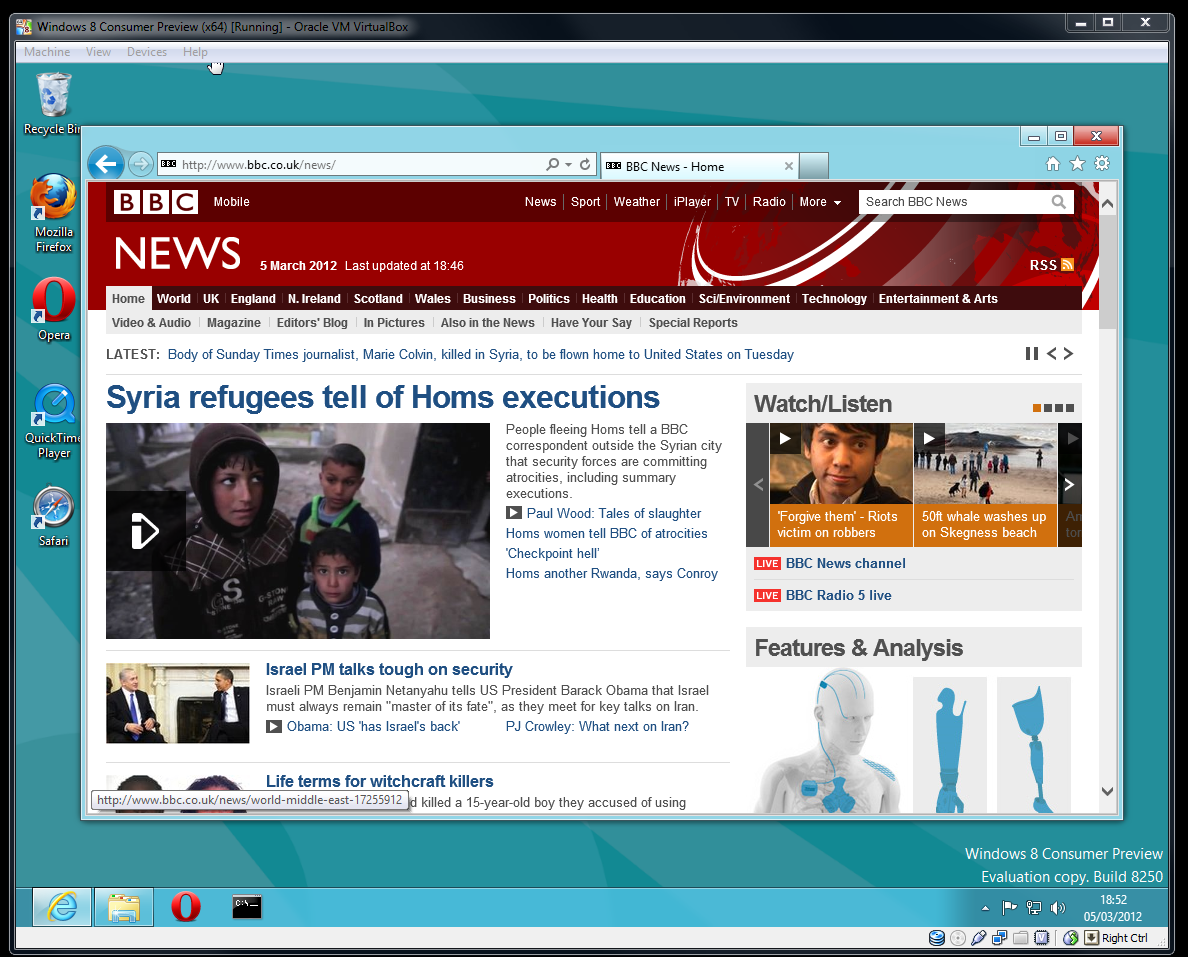The width and height of the screenshot is (1188, 957).
Task: Open BBC Radio 5 live link
Action: (x=839, y=595)
